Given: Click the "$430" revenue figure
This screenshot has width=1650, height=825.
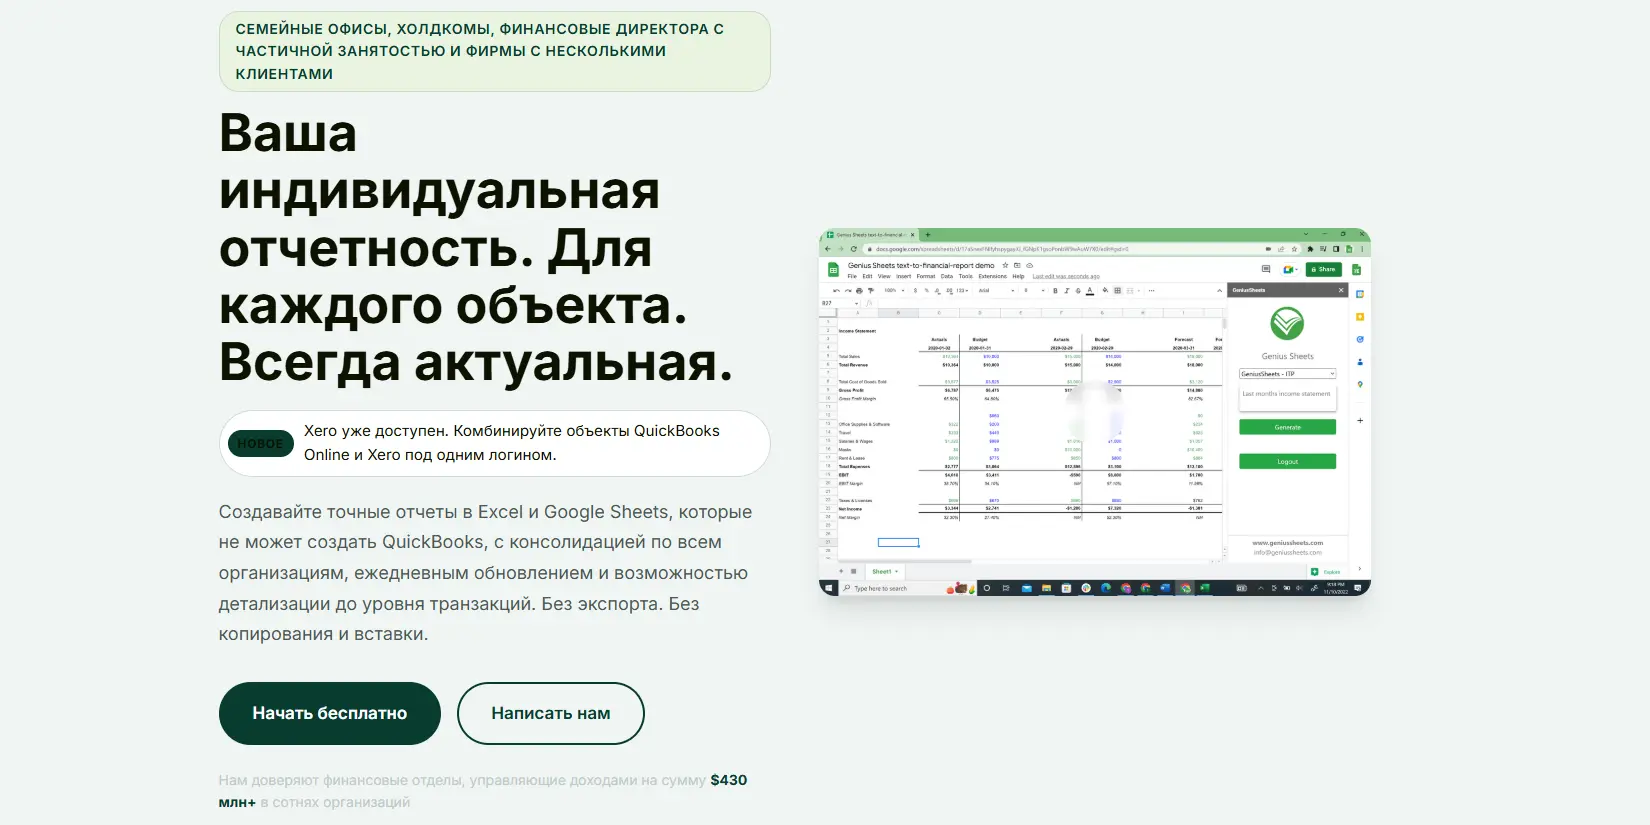Looking at the screenshot, I should click(x=729, y=780).
